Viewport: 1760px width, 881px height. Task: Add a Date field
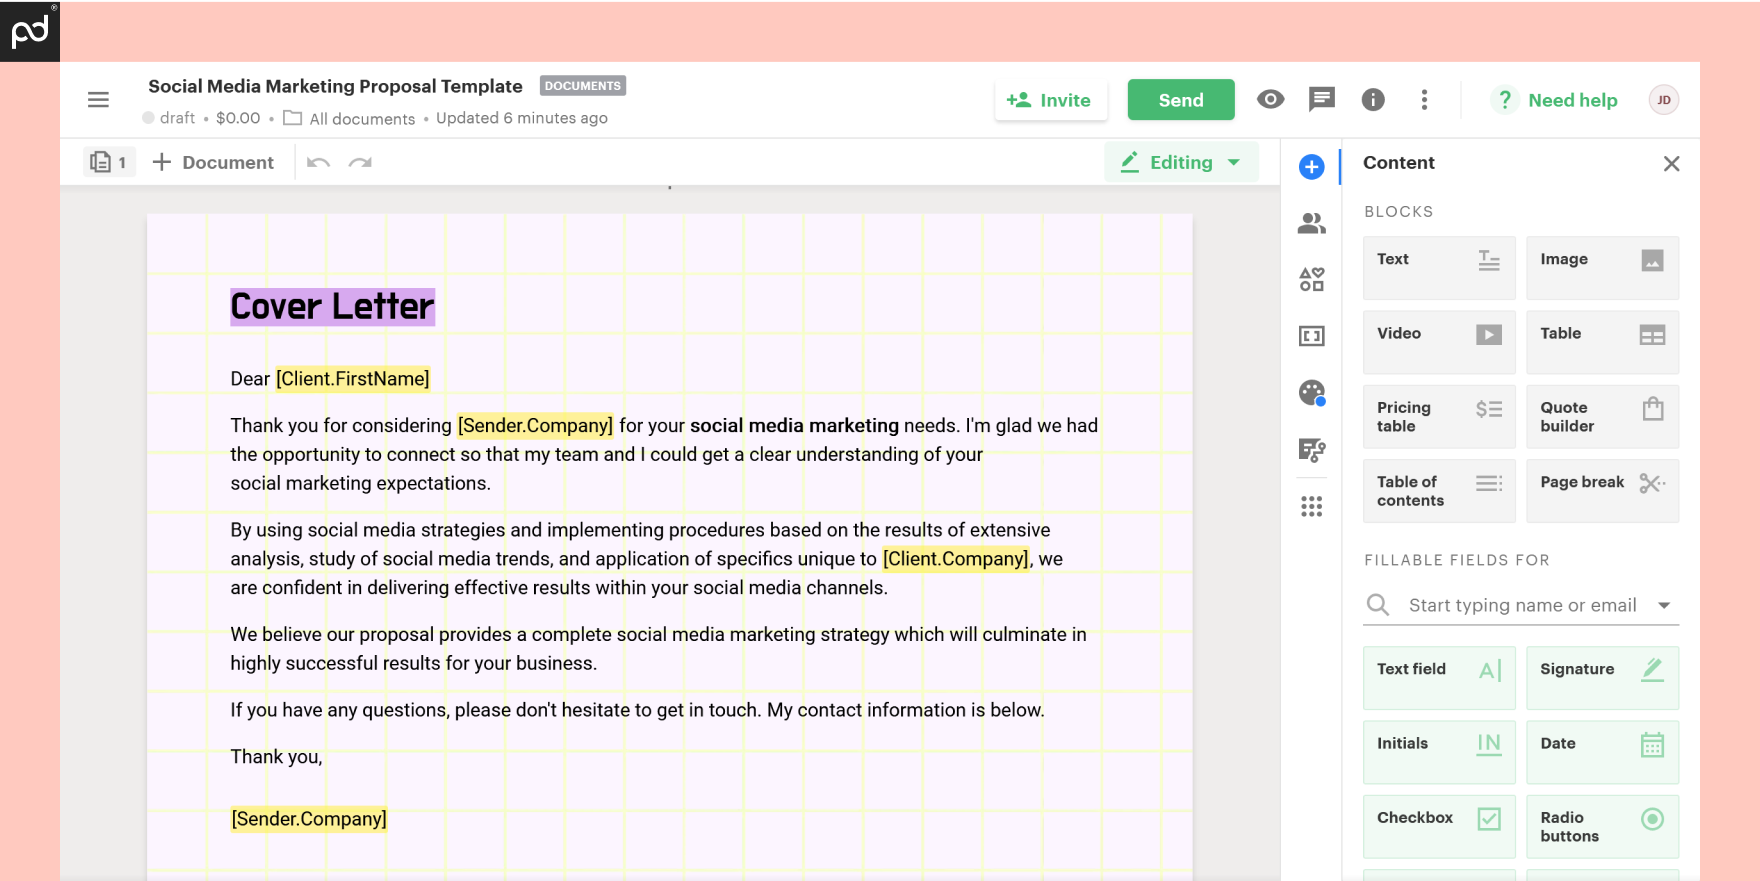click(1602, 752)
